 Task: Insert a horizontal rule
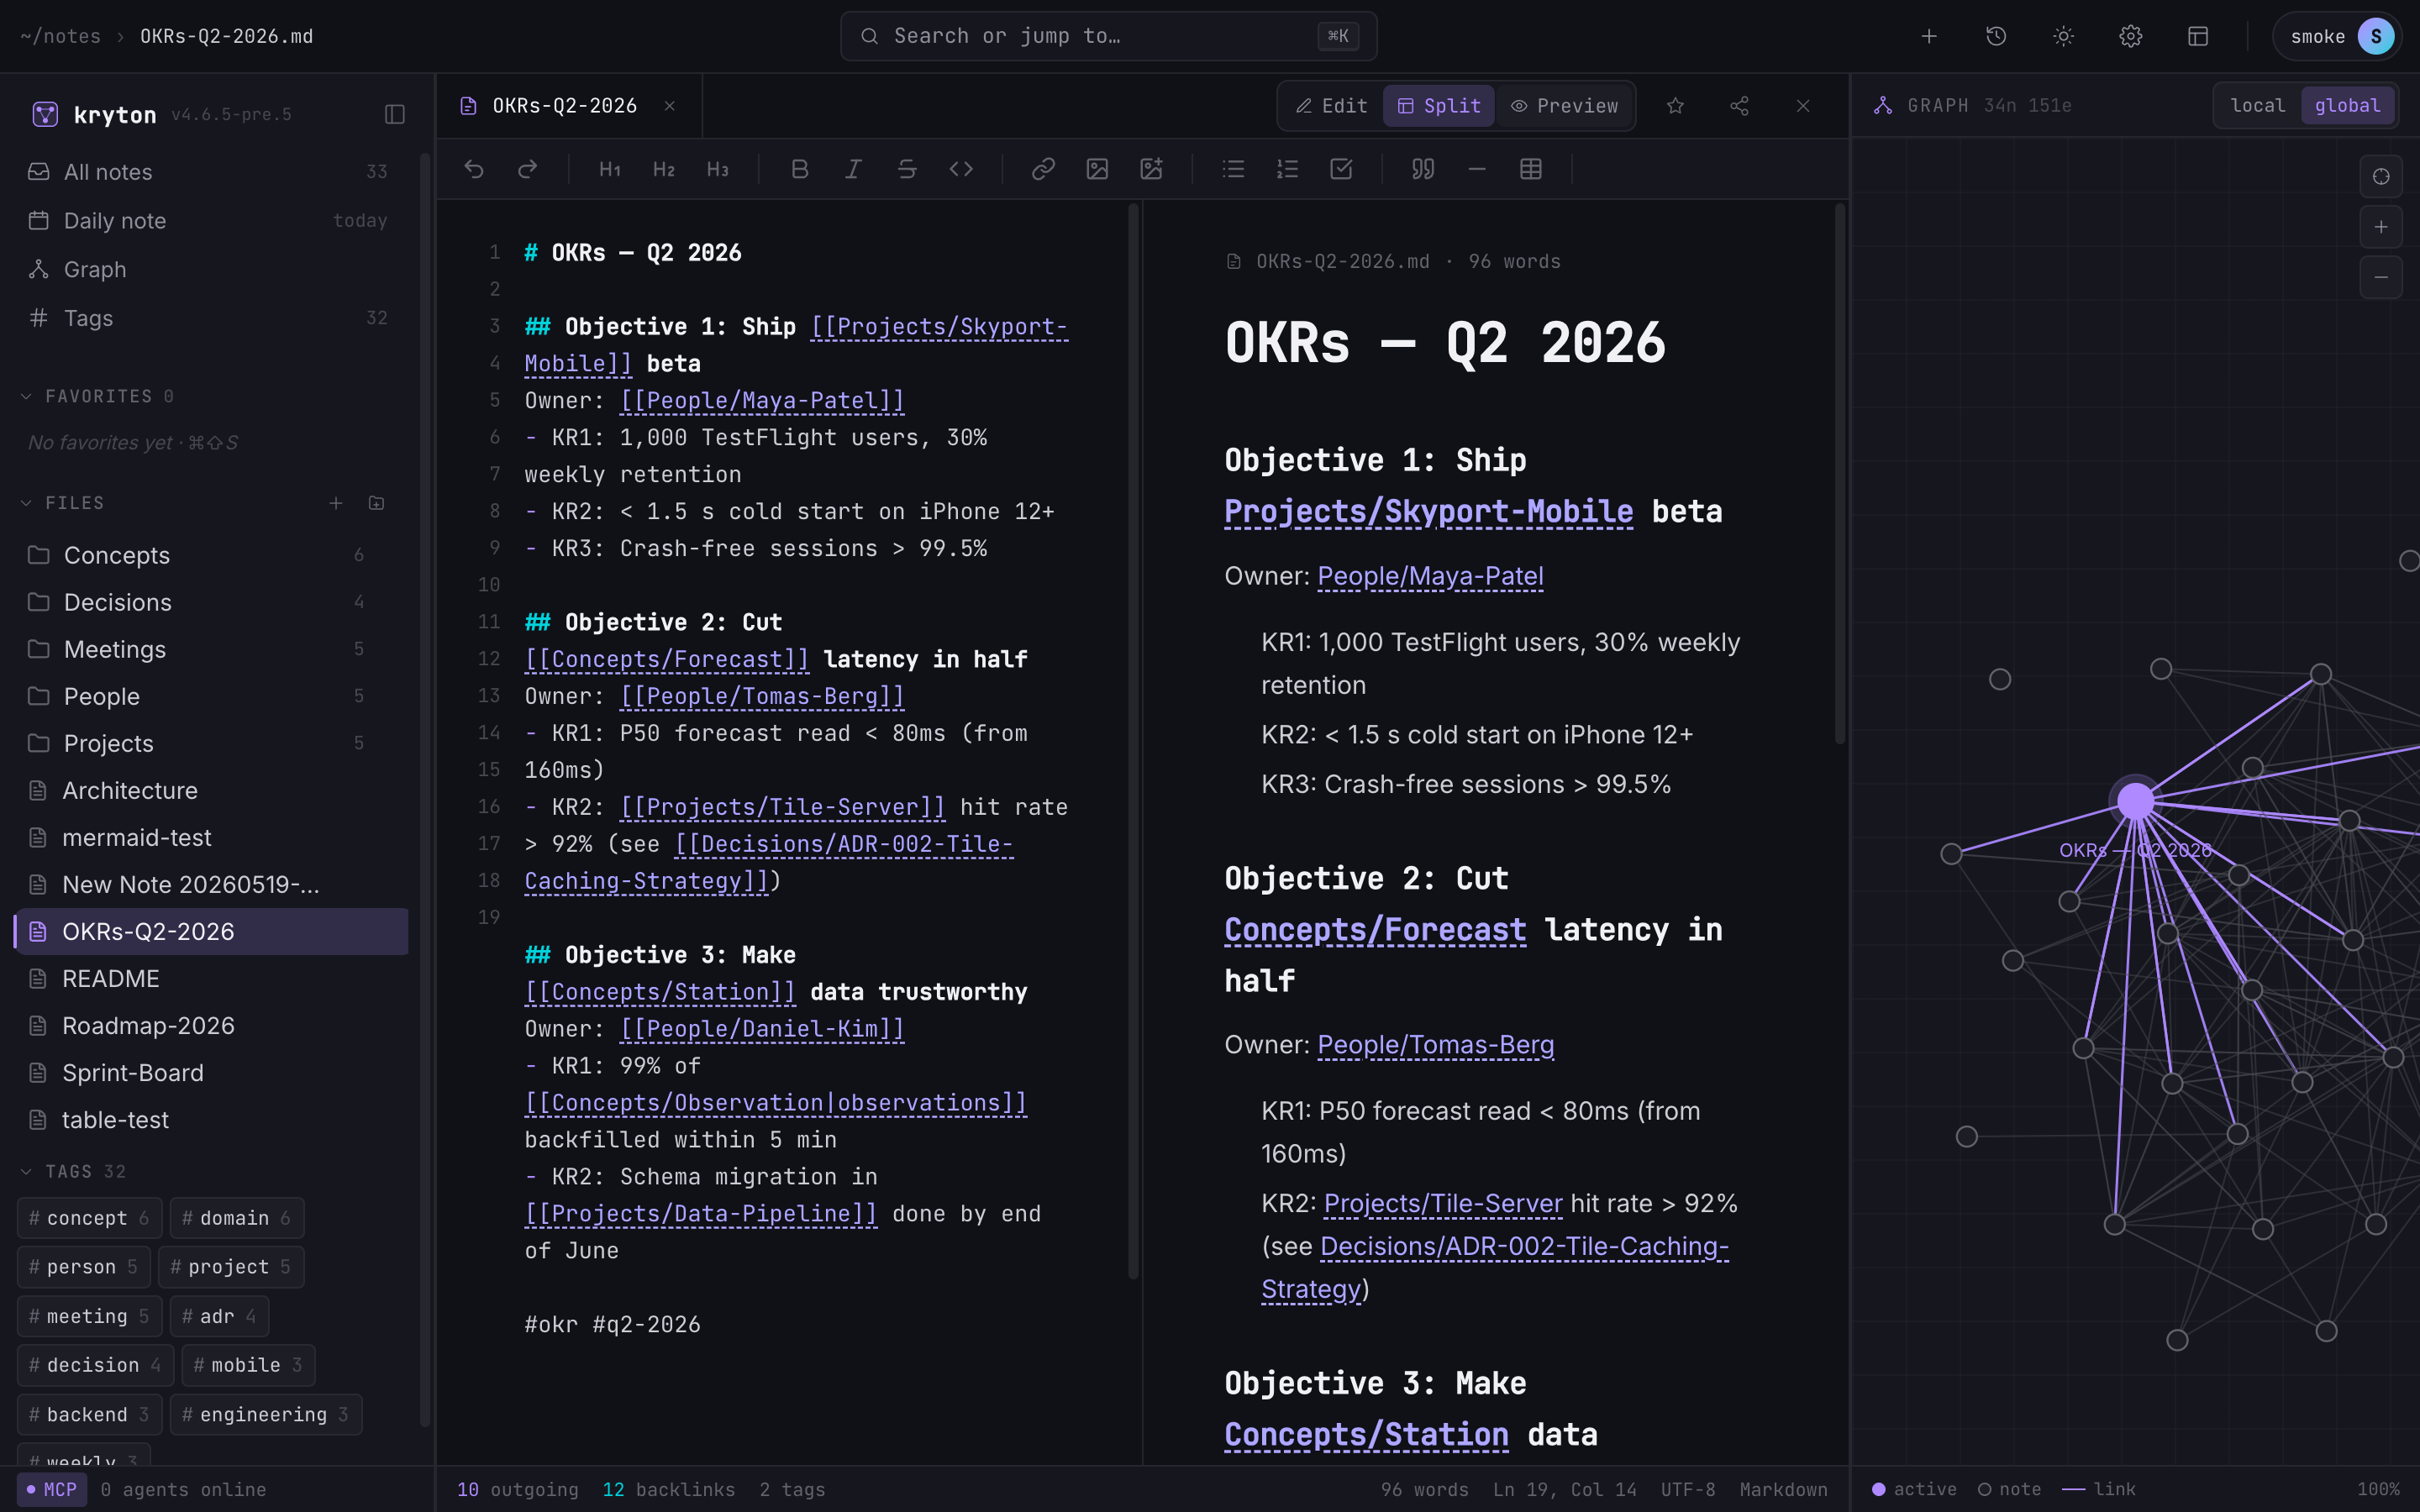tap(1477, 169)
